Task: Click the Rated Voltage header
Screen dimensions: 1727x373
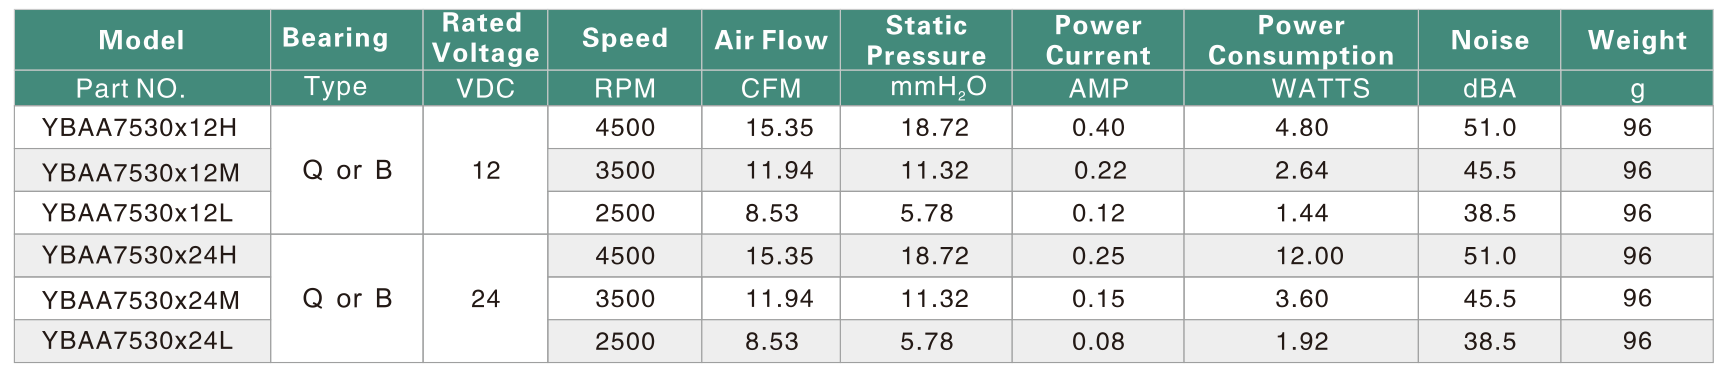Action: (x=486, y=38)
